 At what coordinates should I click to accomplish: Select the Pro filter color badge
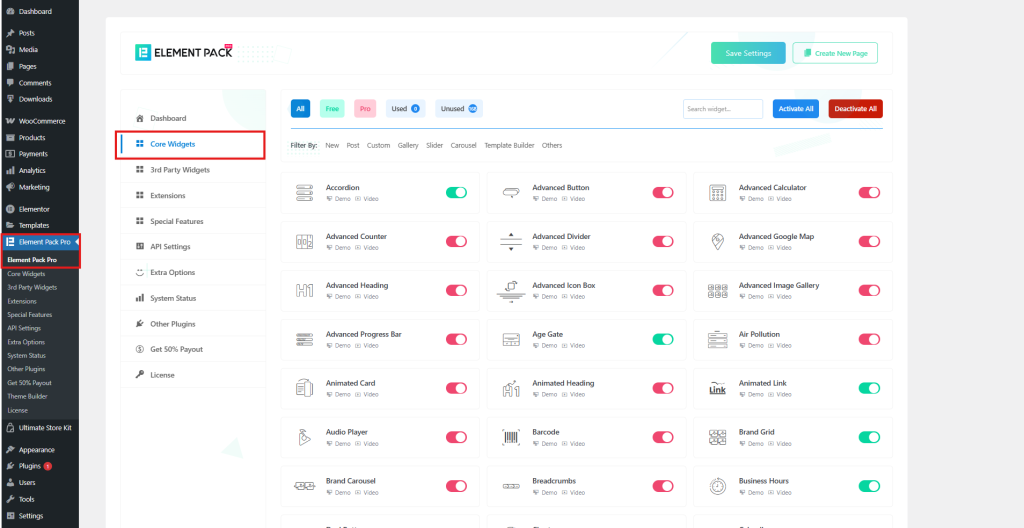point(365,108)
